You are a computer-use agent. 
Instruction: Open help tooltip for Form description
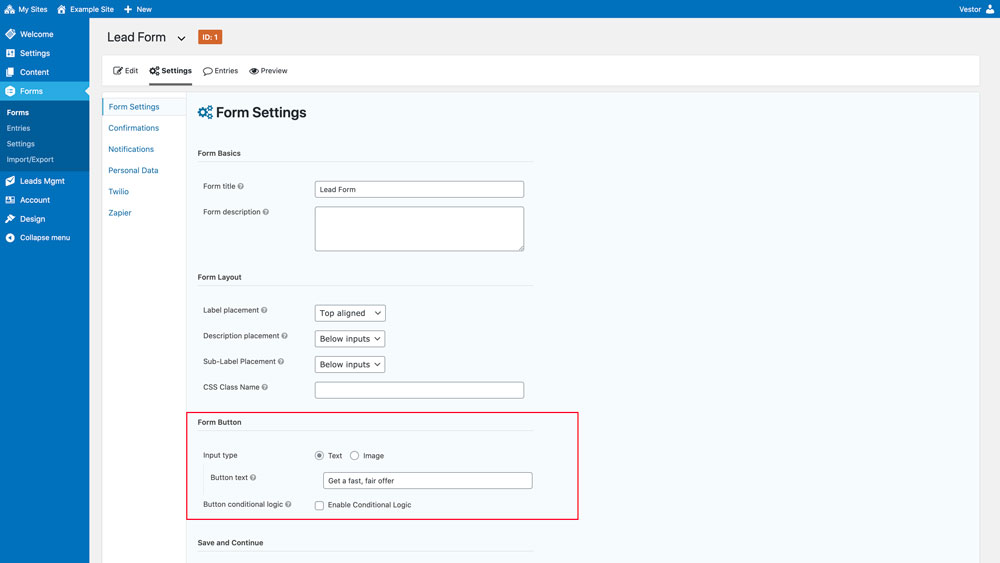click(x=266, y=212)
